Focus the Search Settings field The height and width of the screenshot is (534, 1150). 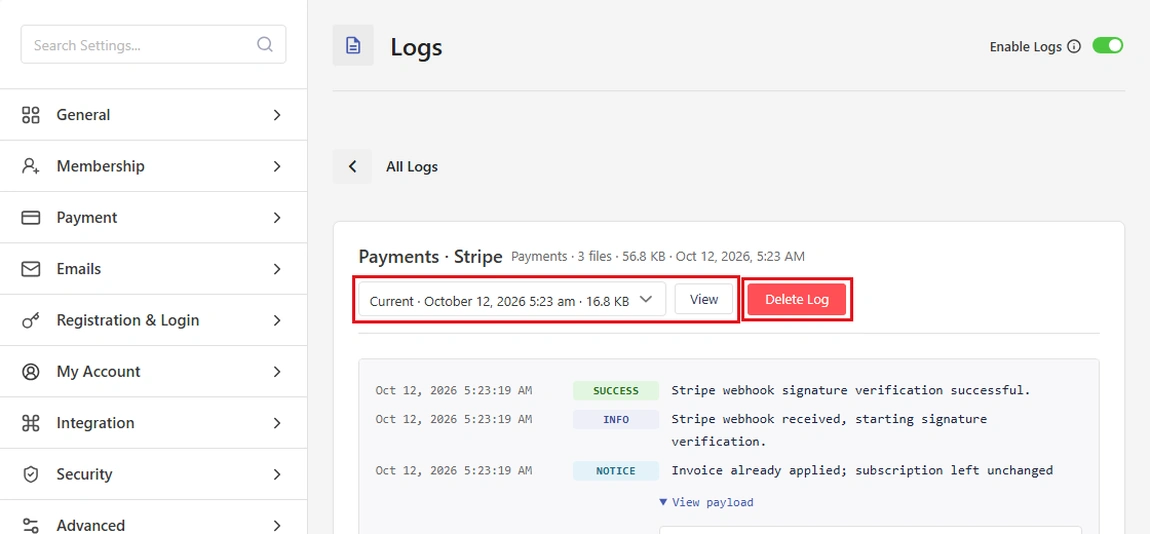coord(153,45)
